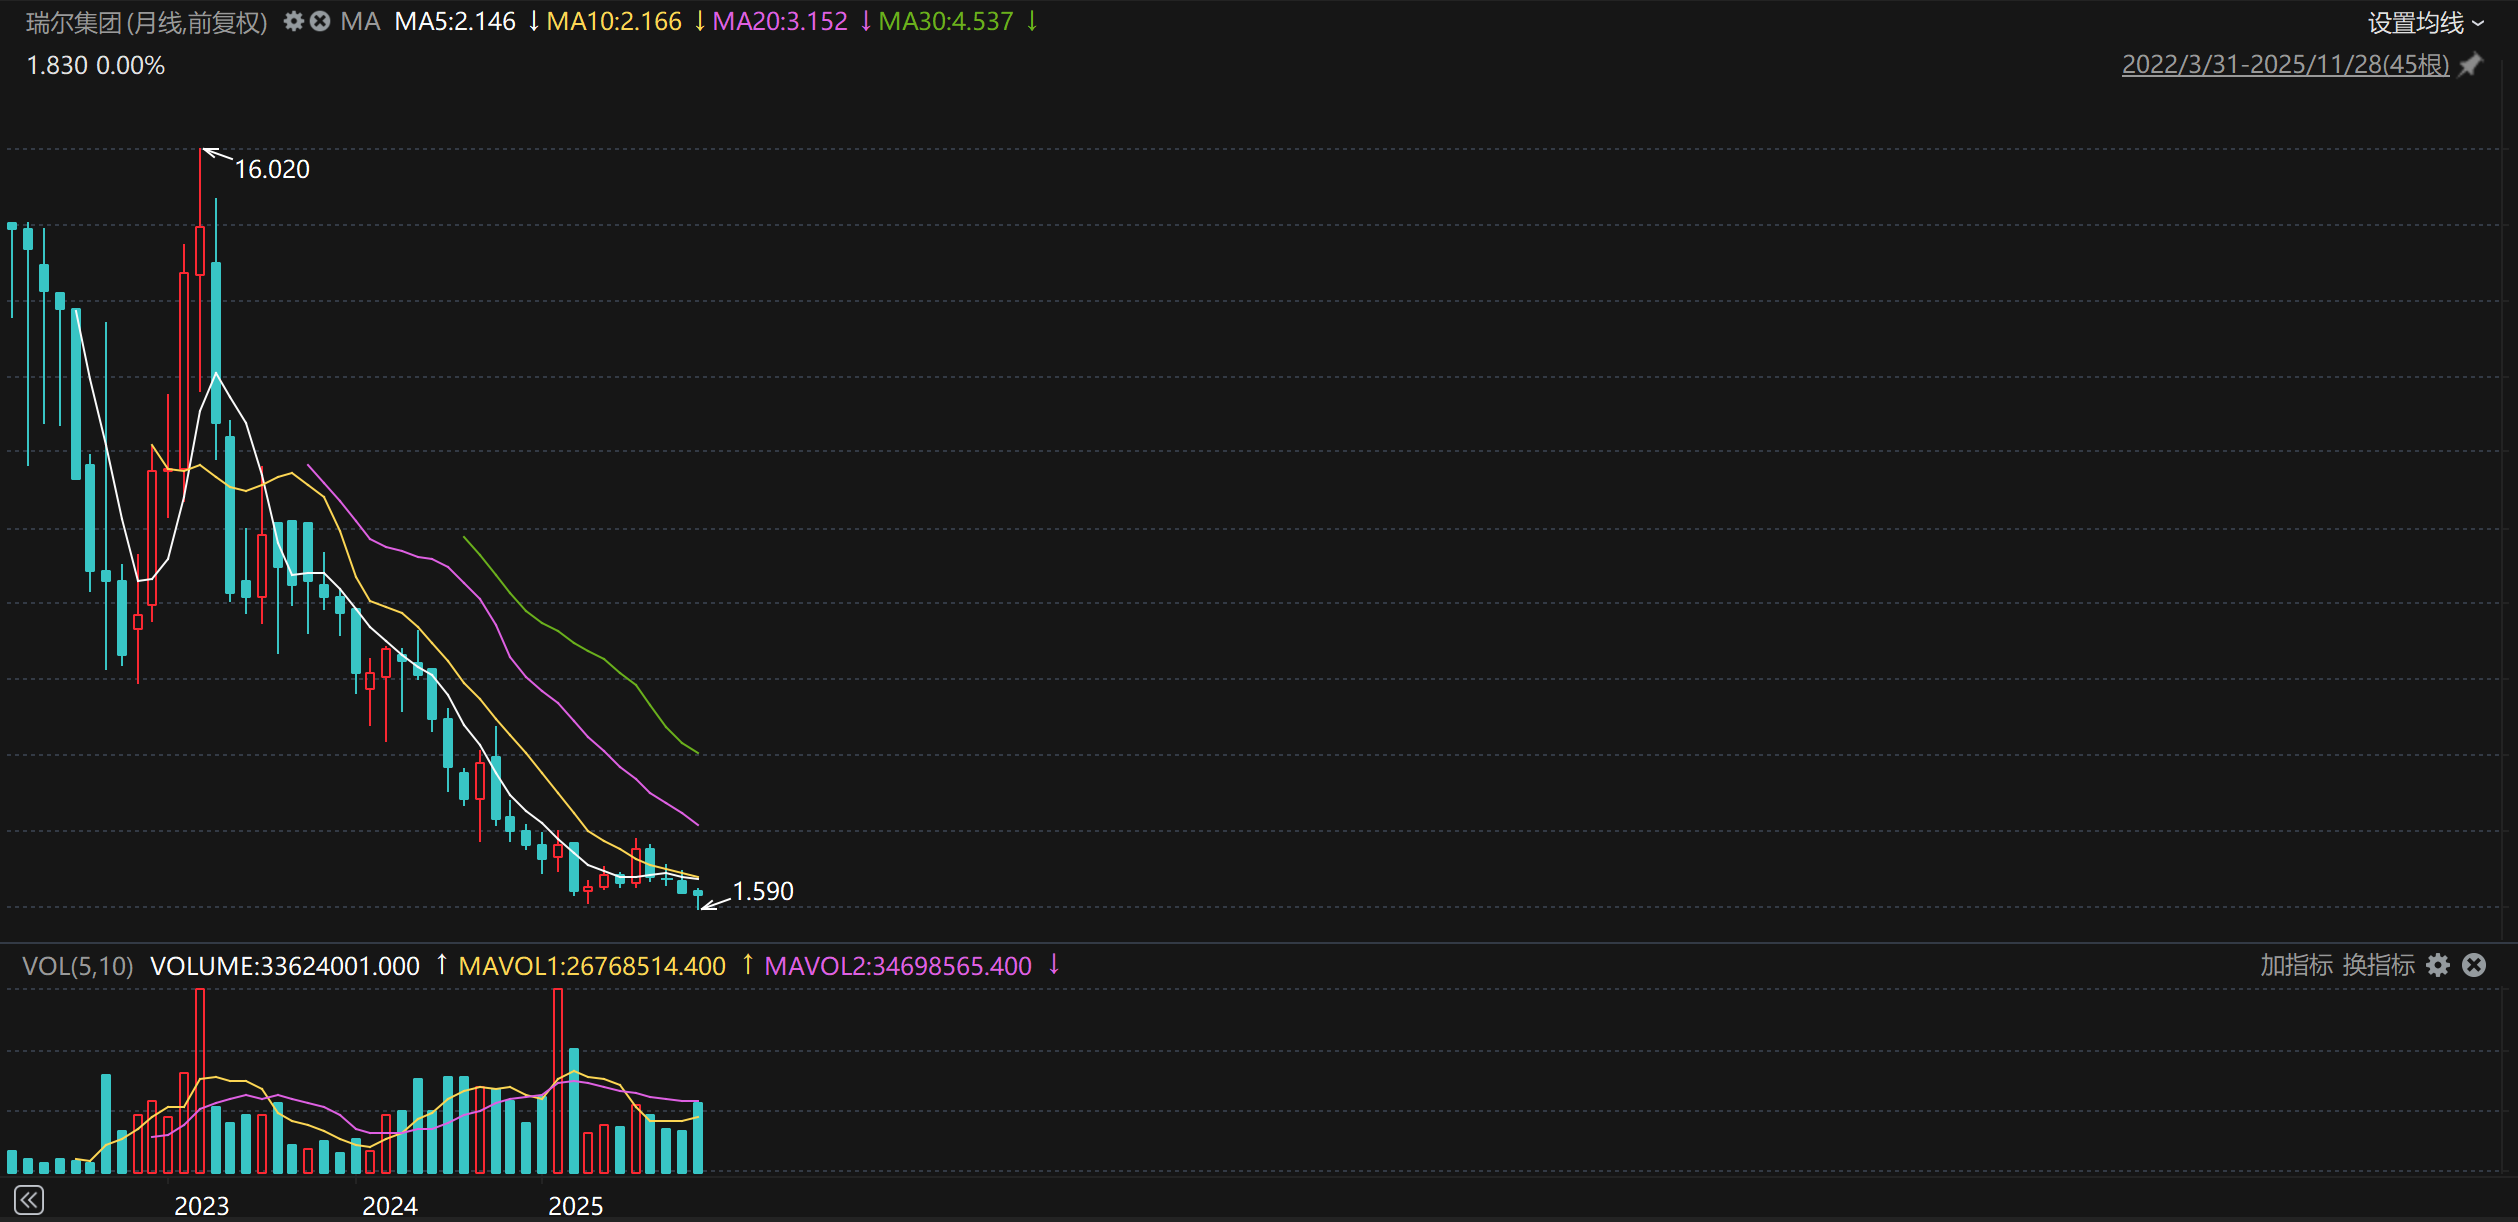Click the yellow MA10:2.166 label
The width and height of the screenshot is (2518, 1222).
614,21
